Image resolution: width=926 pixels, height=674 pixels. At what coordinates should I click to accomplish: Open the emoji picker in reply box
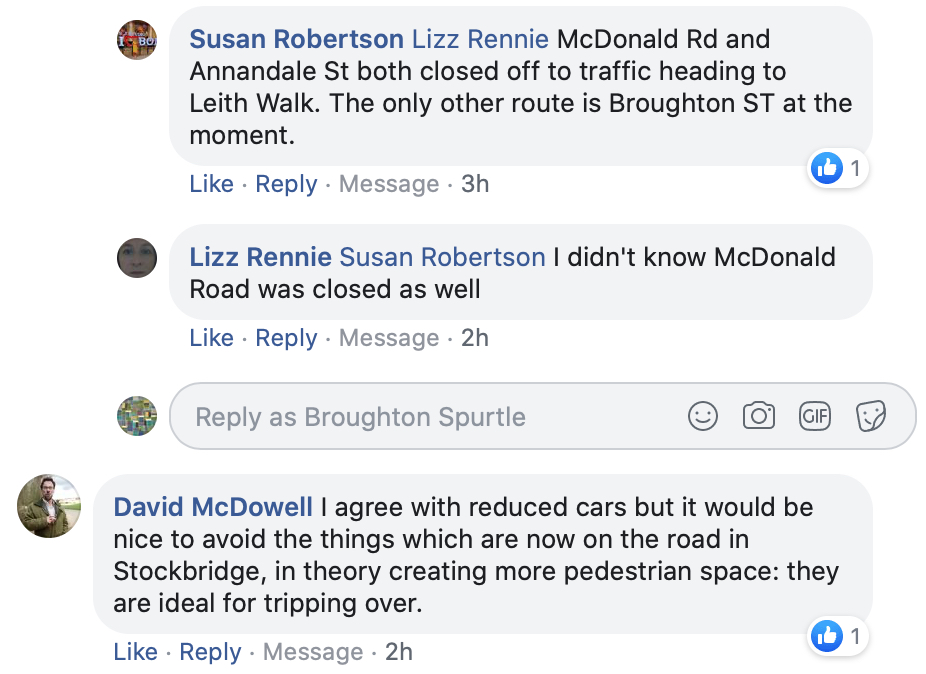pos(702,416)
